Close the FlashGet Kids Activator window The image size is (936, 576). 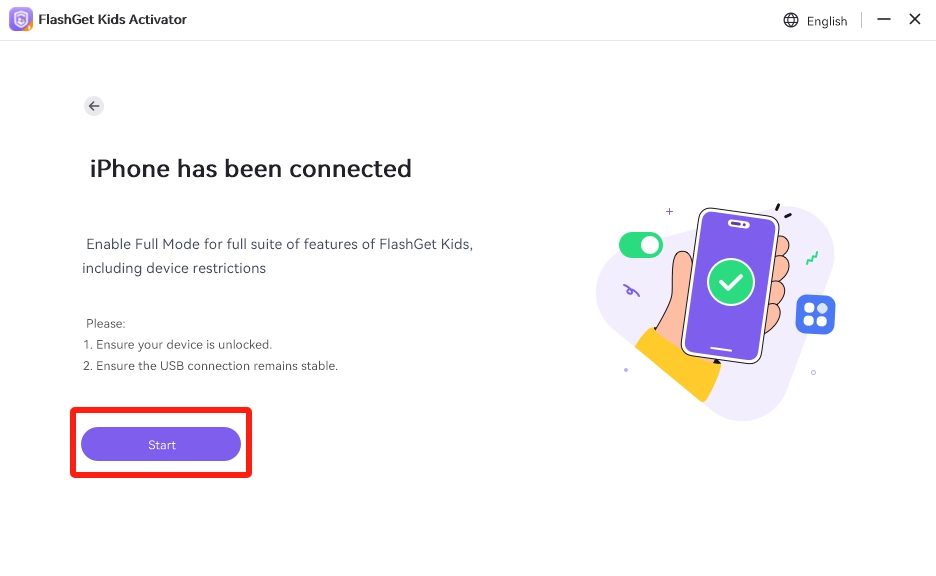(x=915, y=19)
